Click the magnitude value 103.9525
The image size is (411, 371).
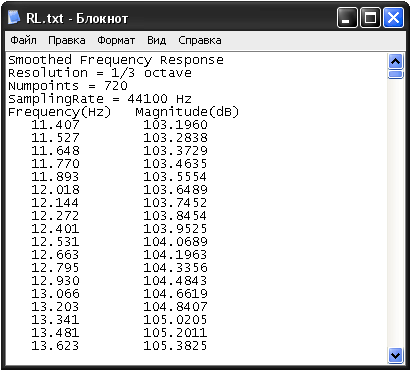[175, 229]
